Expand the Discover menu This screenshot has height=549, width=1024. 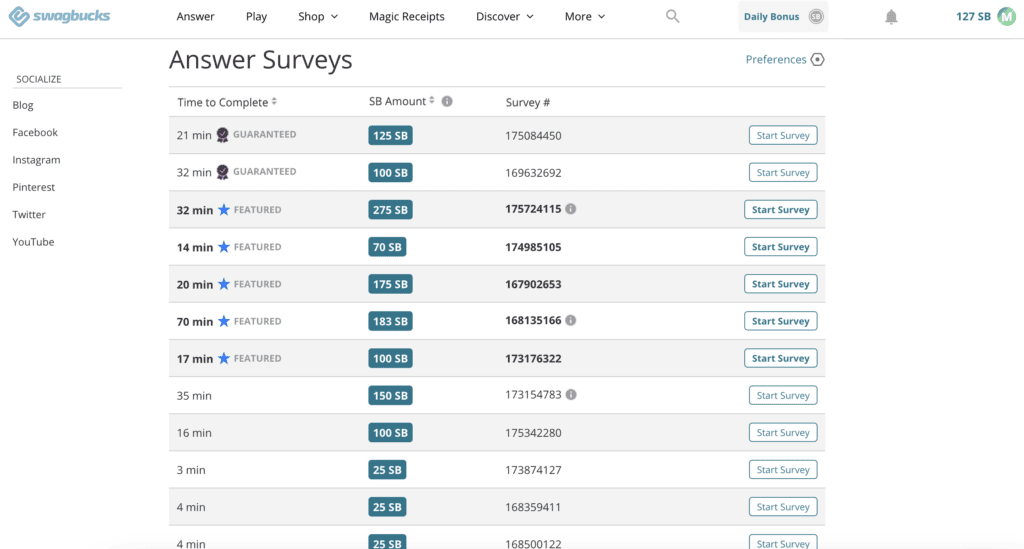[504, 17]
